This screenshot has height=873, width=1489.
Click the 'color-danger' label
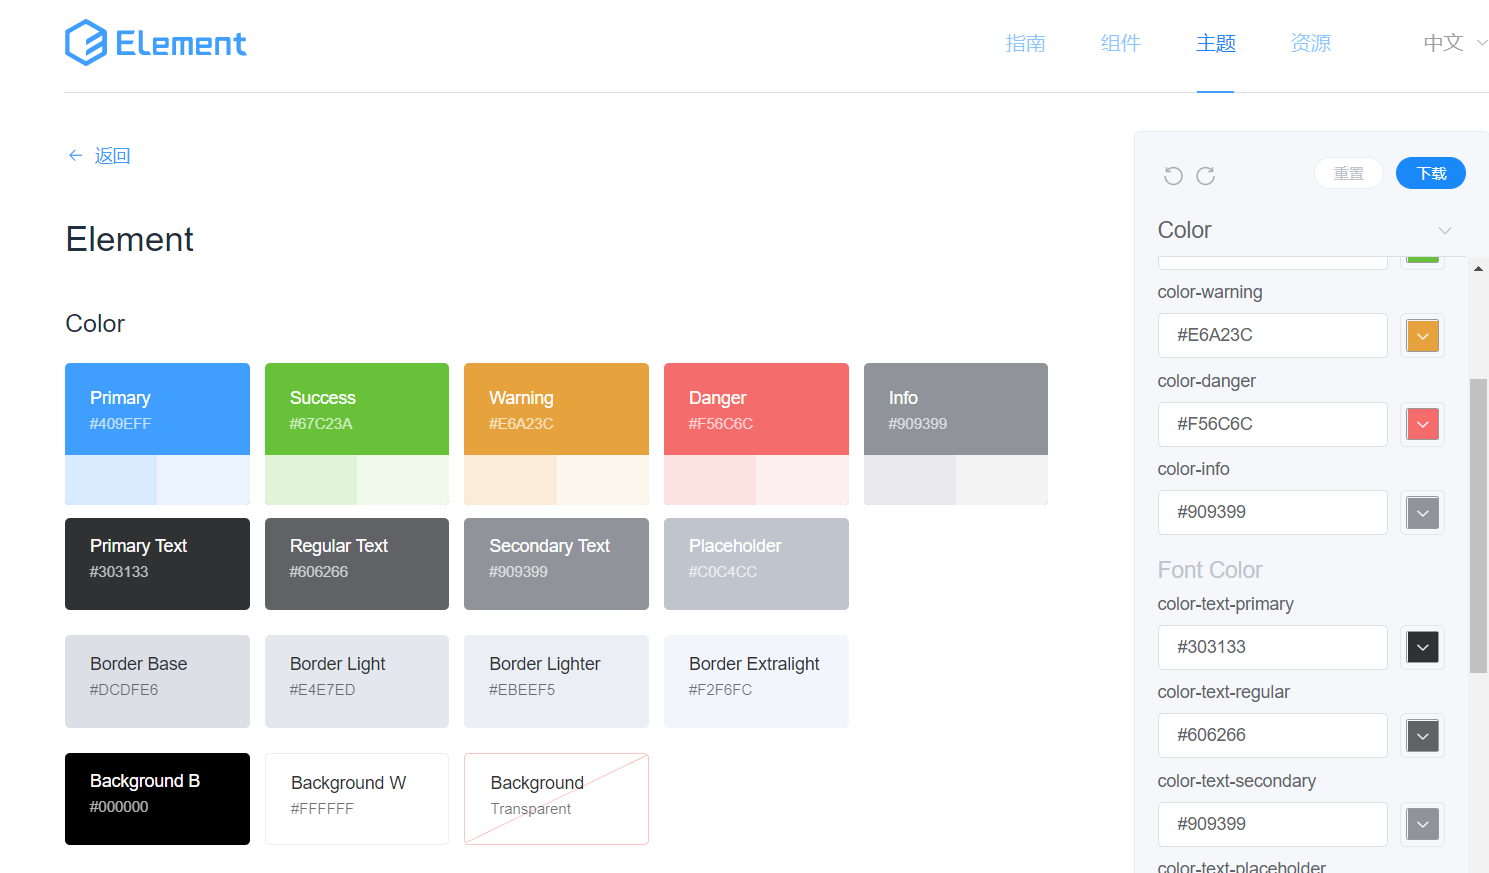1207,381
